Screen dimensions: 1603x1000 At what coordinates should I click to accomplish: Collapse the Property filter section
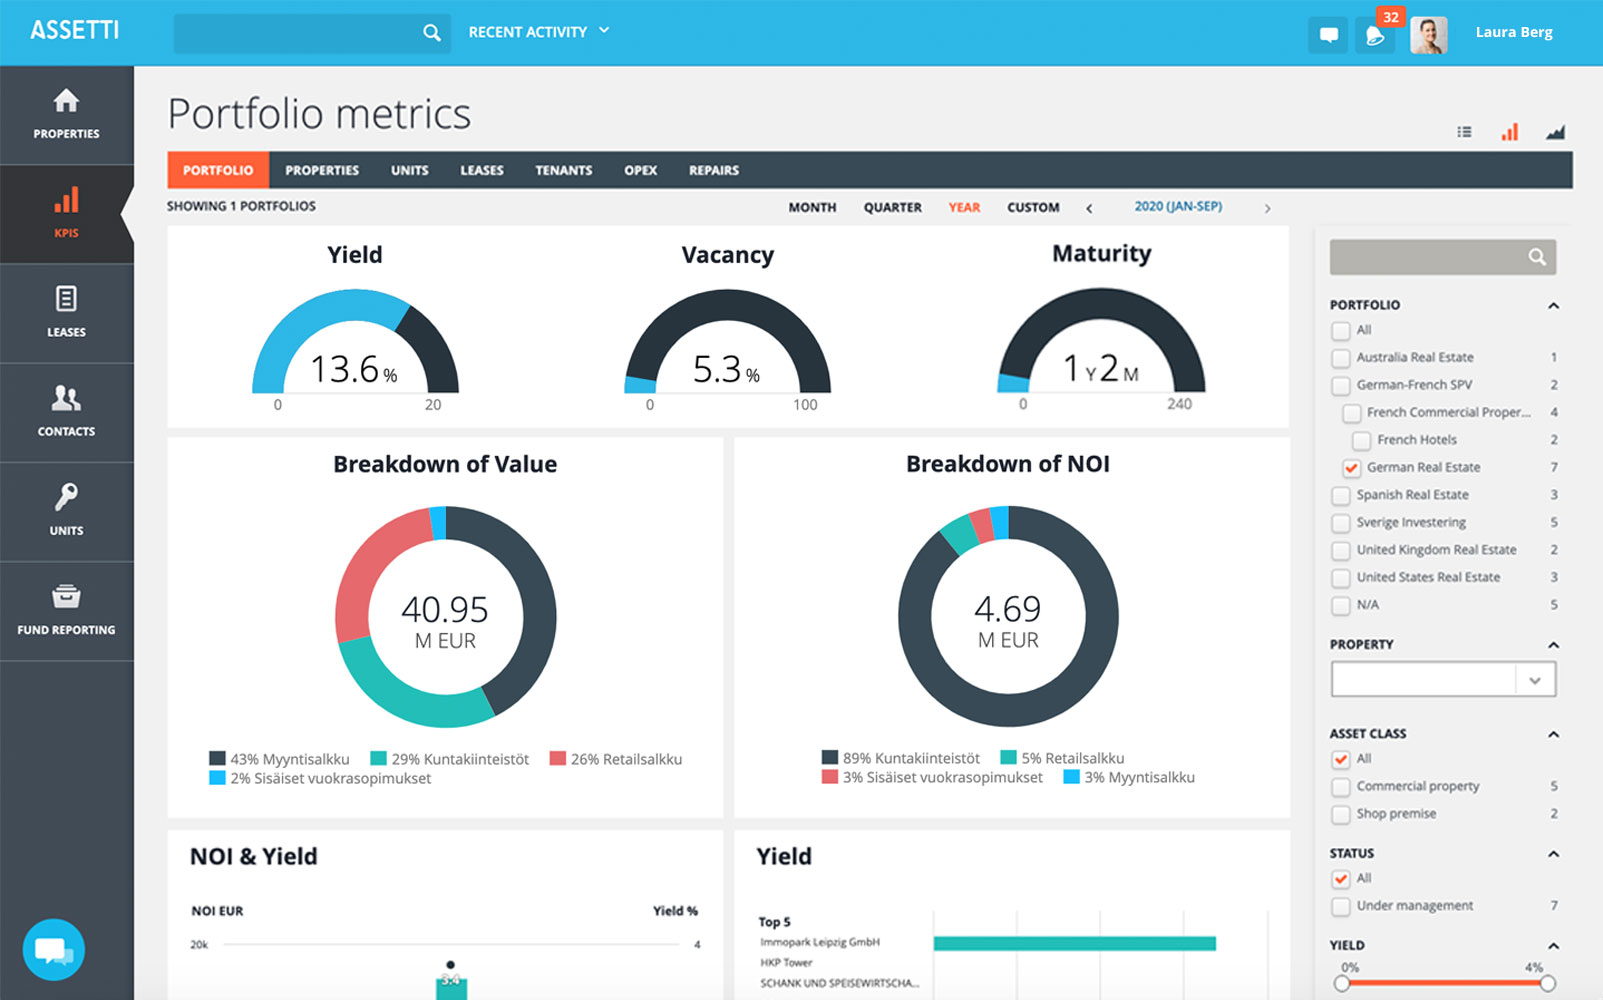(x=1553, y=645)
